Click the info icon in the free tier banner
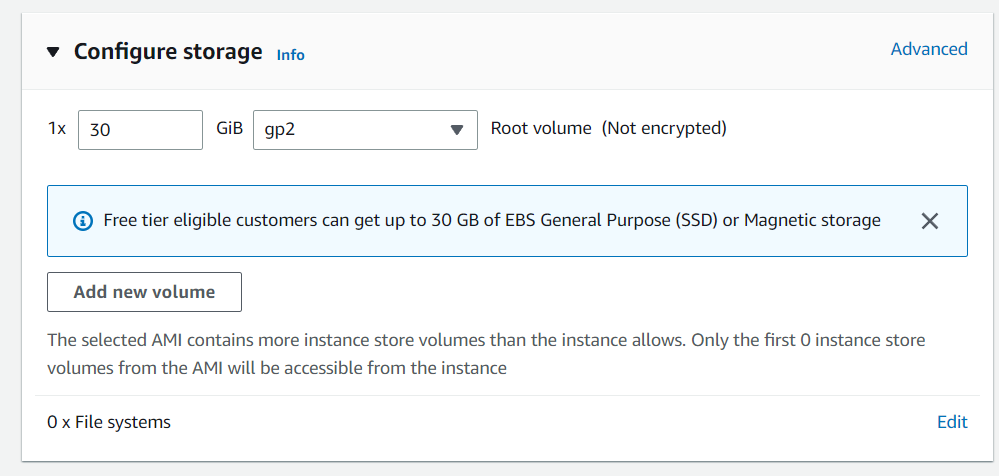Screen dimensions: 999x476 point(84,221)
